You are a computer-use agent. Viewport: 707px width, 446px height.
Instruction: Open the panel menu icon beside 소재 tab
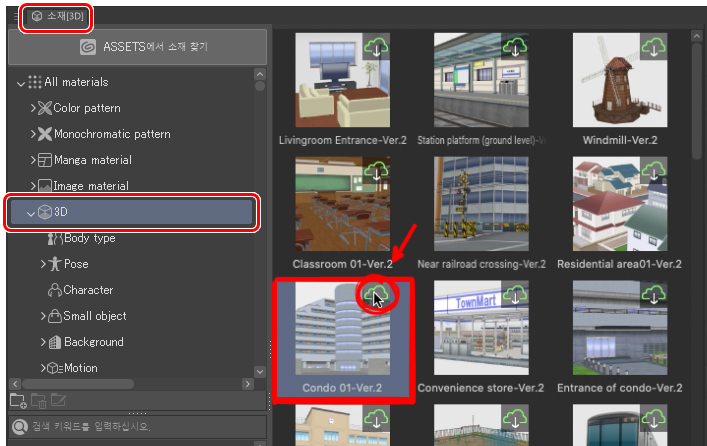13,16
